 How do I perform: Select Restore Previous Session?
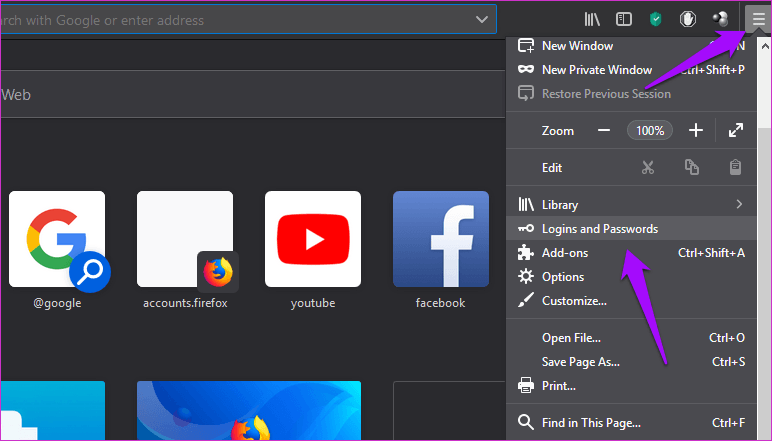pyautogui.click(x=631, y=94)
